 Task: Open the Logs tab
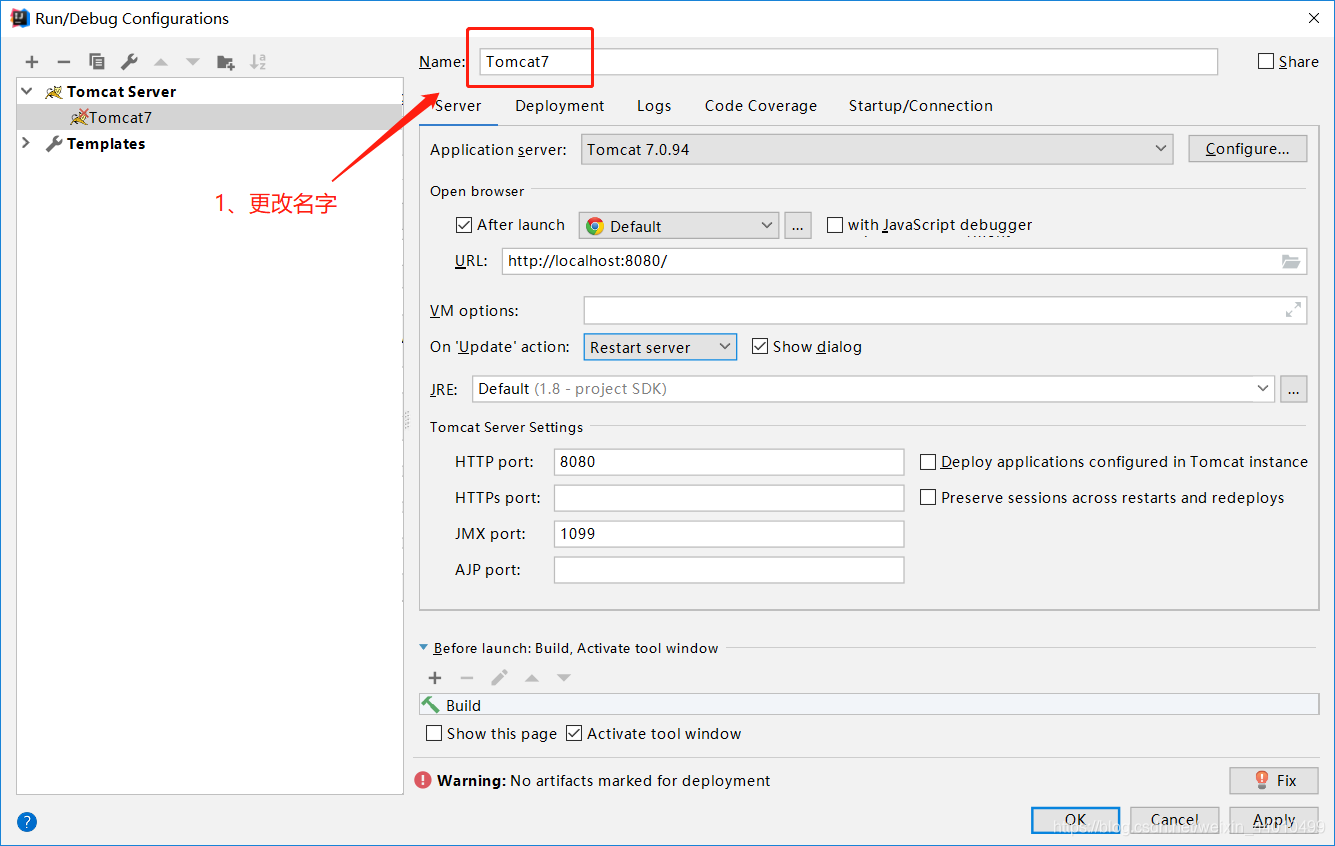click(654, 105)
